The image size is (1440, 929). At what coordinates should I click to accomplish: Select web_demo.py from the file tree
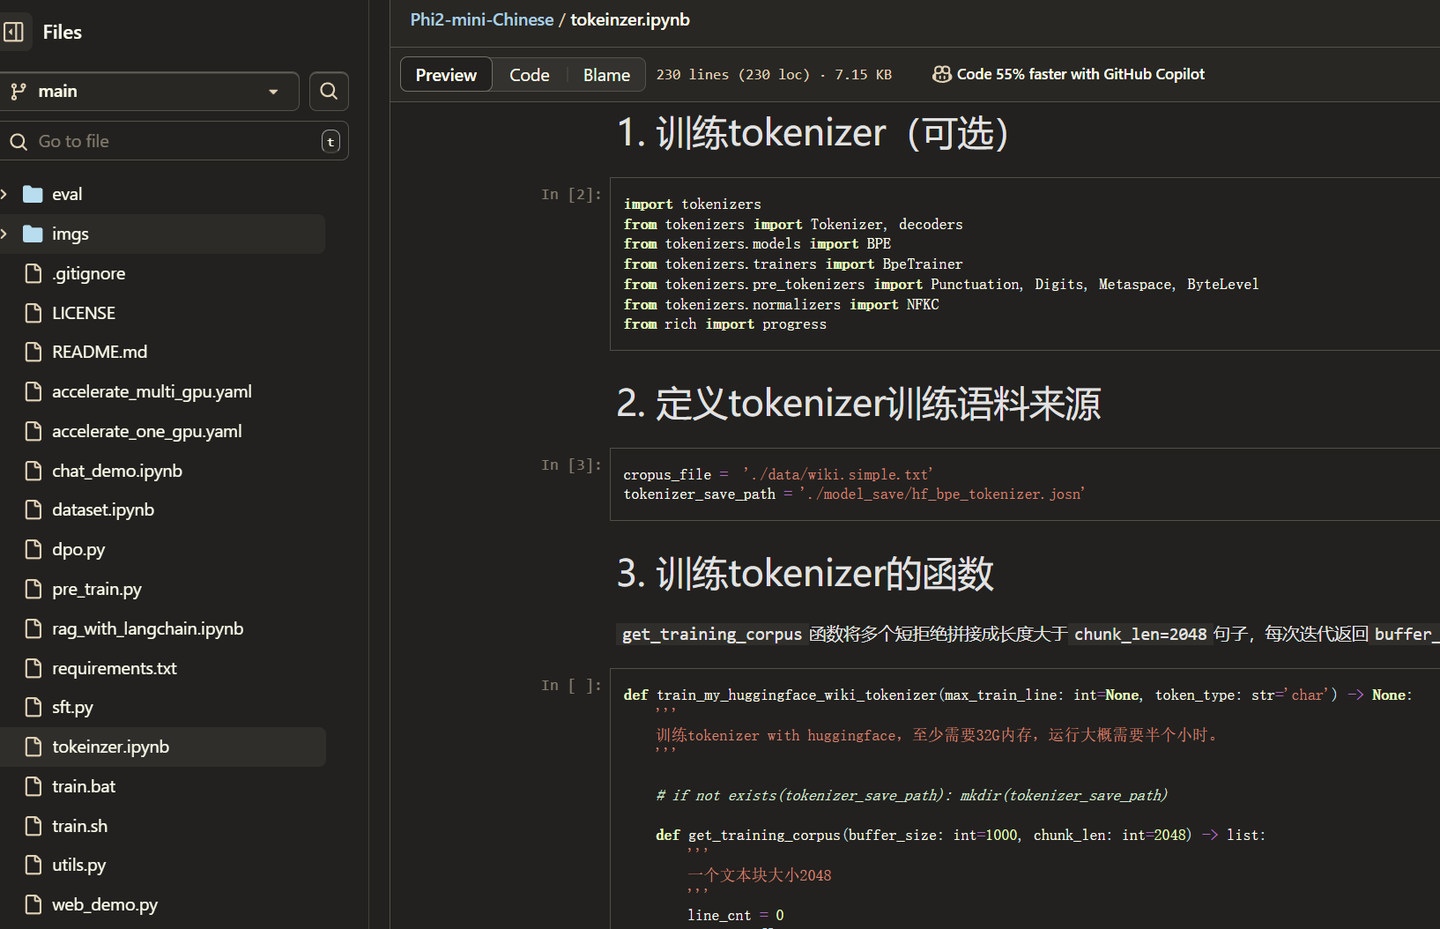105,905
